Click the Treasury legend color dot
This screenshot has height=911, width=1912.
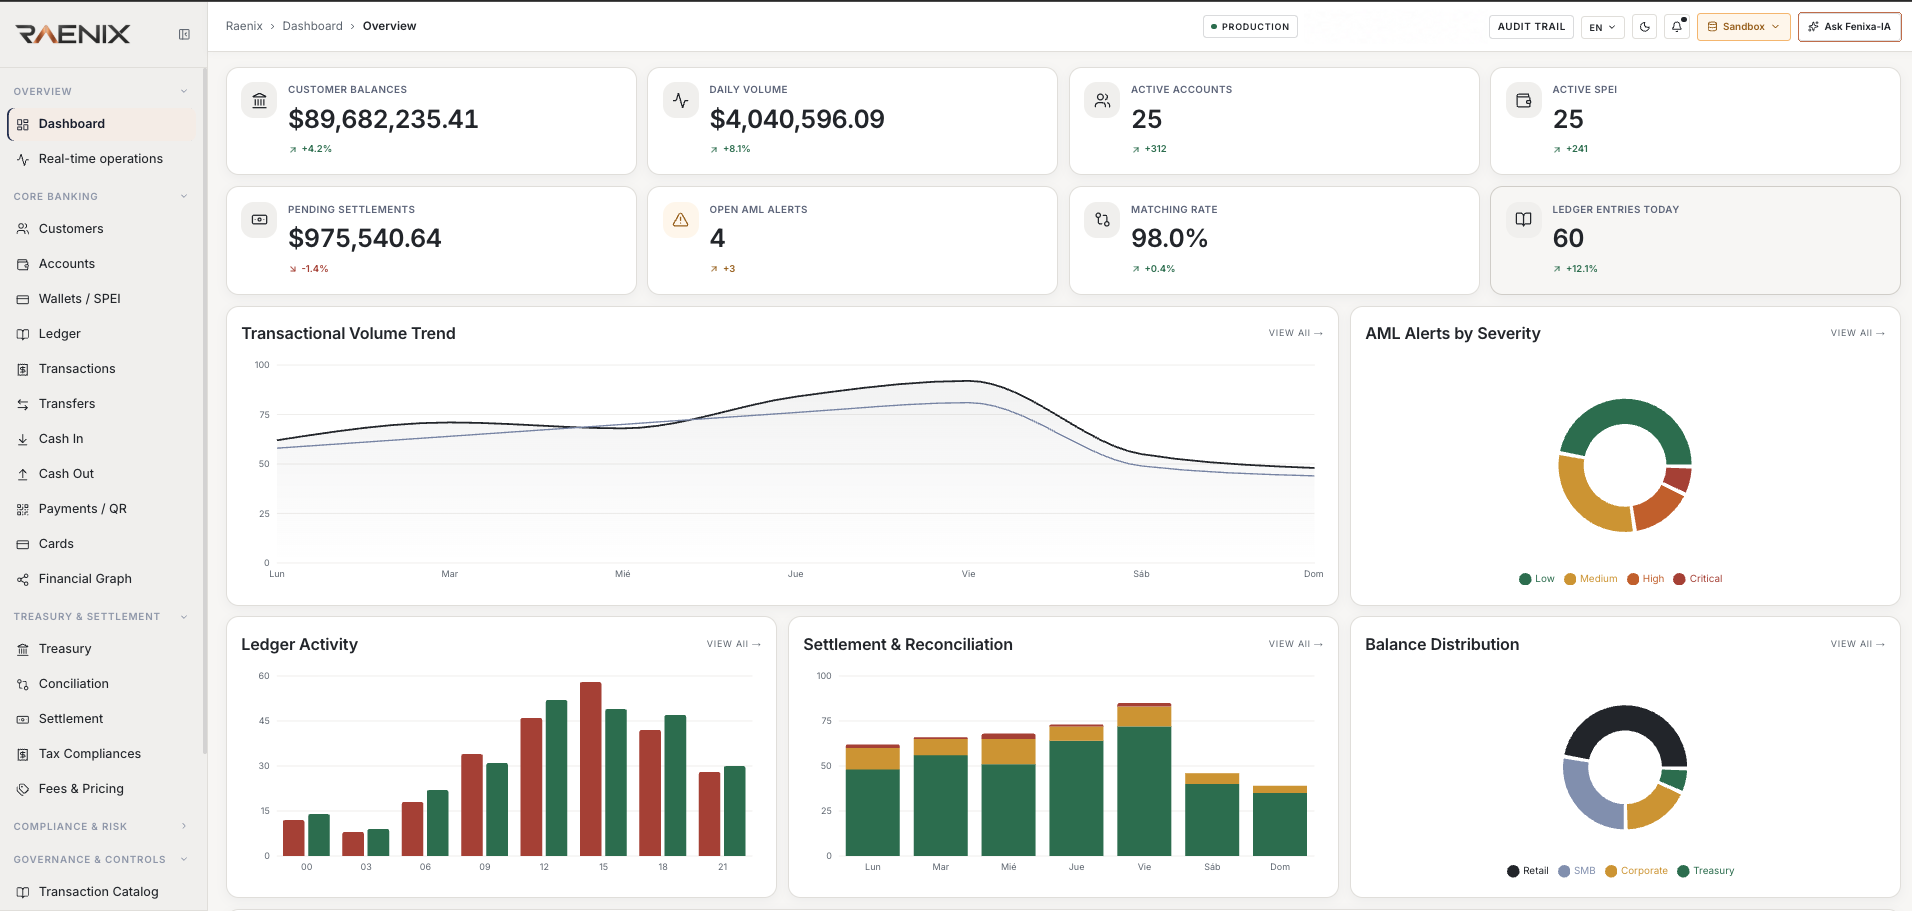(1683, 871)
